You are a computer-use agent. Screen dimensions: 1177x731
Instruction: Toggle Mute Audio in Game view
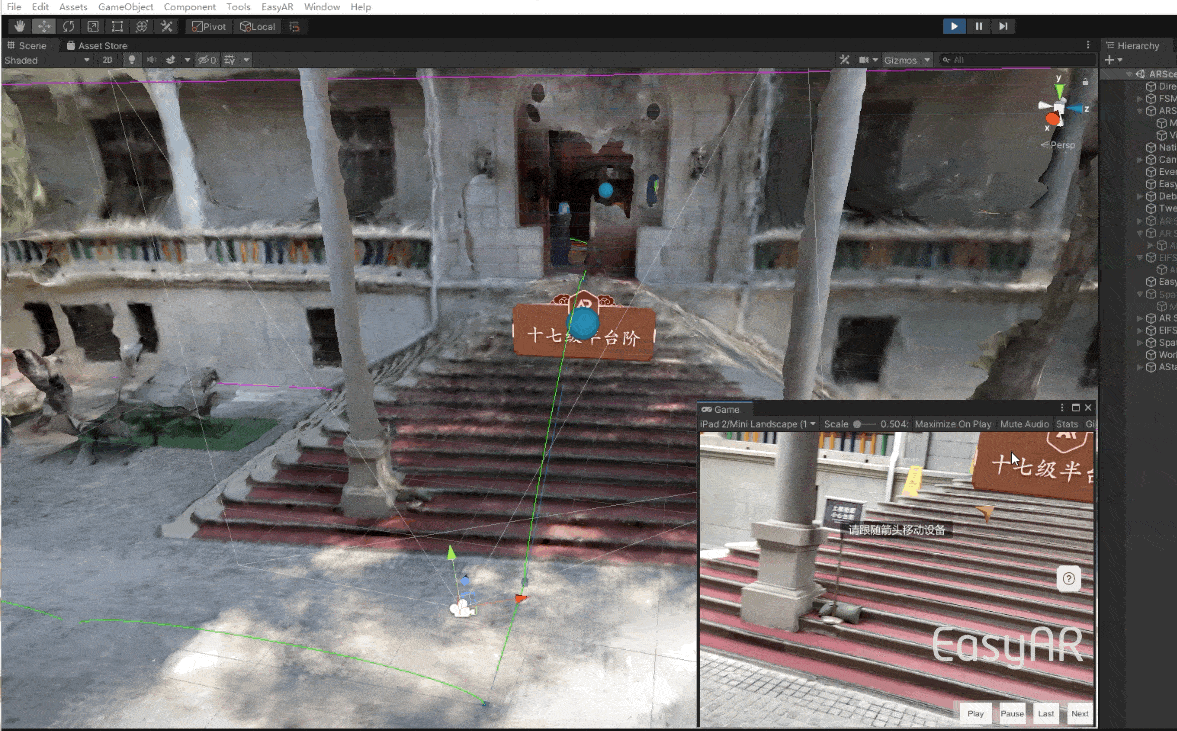click(1024, 424)
